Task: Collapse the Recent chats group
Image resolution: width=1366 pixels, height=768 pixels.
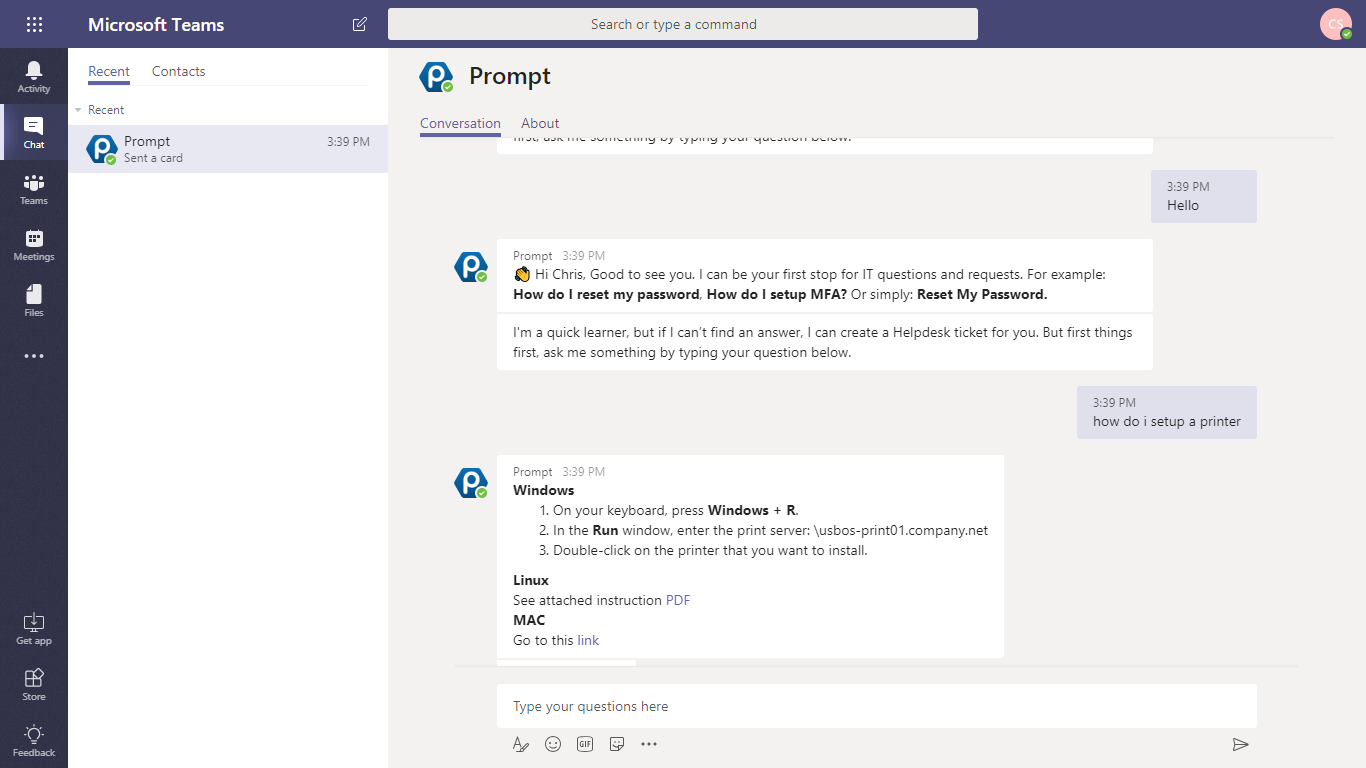Action: [x=79, y=110]
